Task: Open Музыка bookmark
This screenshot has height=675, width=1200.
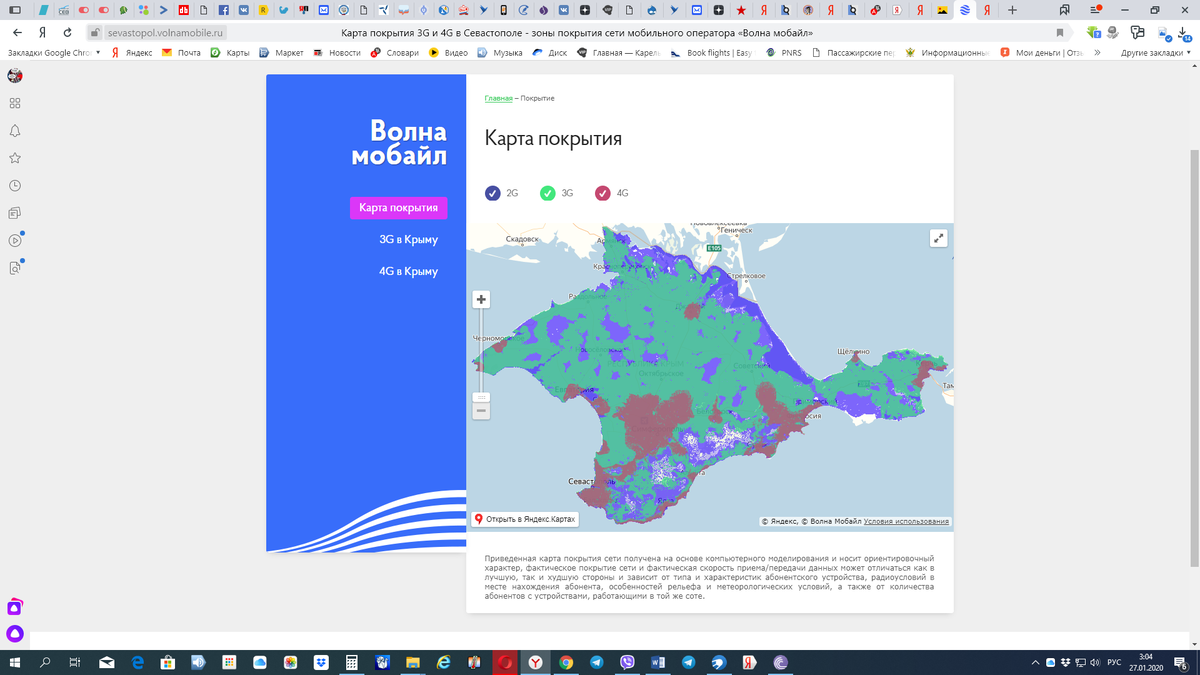Action: (499, 52)
